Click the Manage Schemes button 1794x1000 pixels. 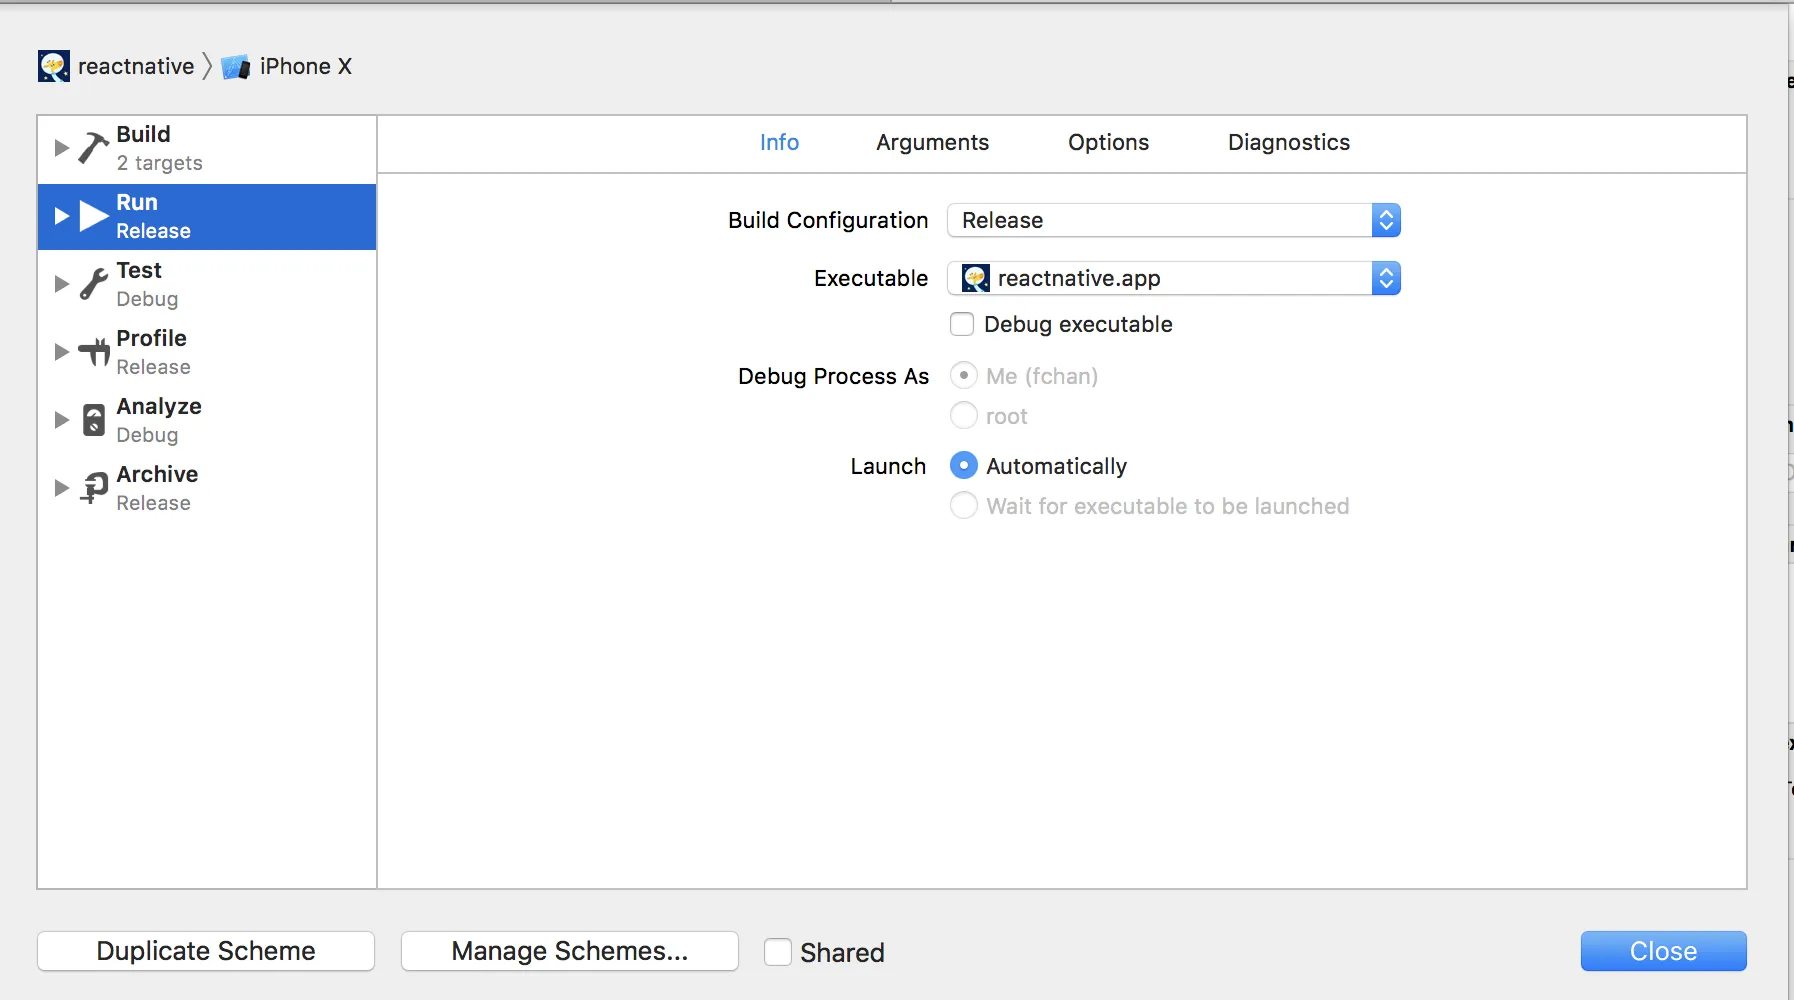(569, 951)
